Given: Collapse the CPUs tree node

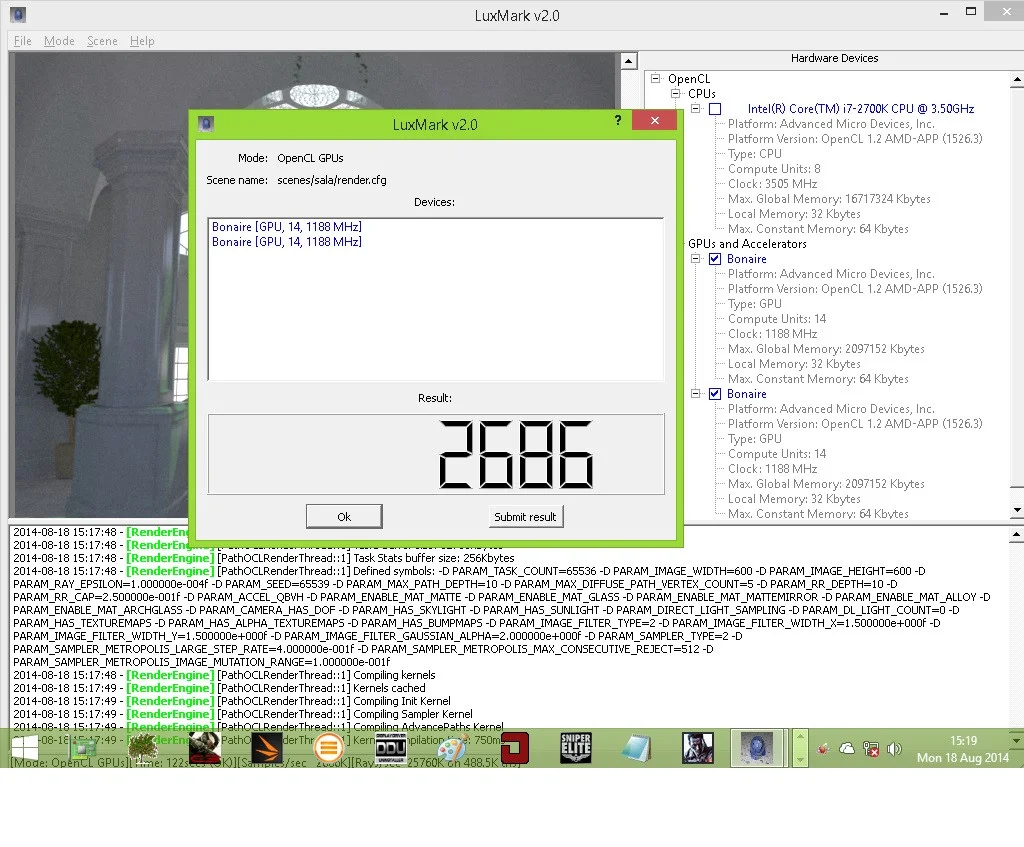Looking at the screenshot, I should pyautogui.click(x=676, y=94).
